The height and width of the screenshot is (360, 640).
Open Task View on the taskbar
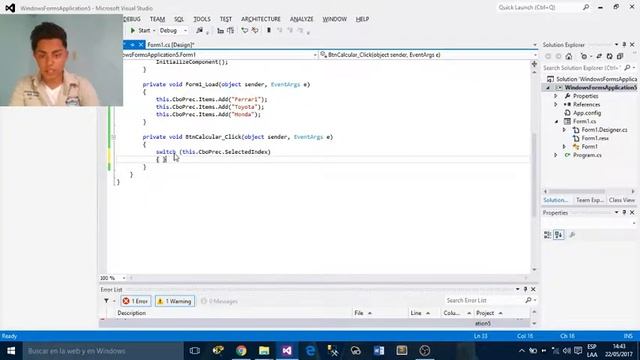click(x=195, y=351)
